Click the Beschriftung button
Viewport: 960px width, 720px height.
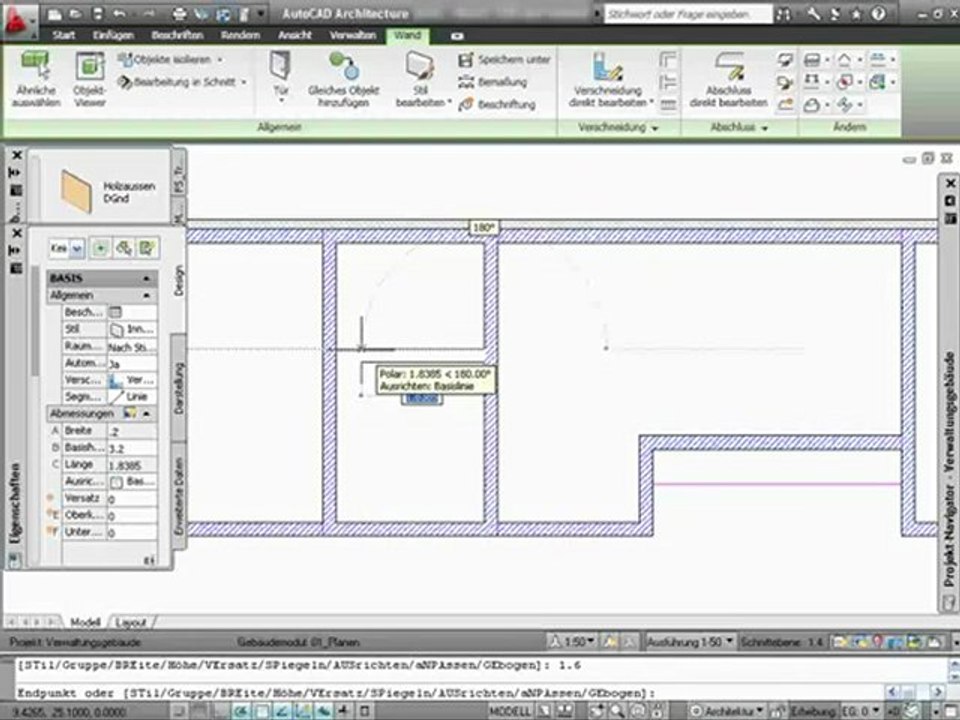[x=497, y=105]
